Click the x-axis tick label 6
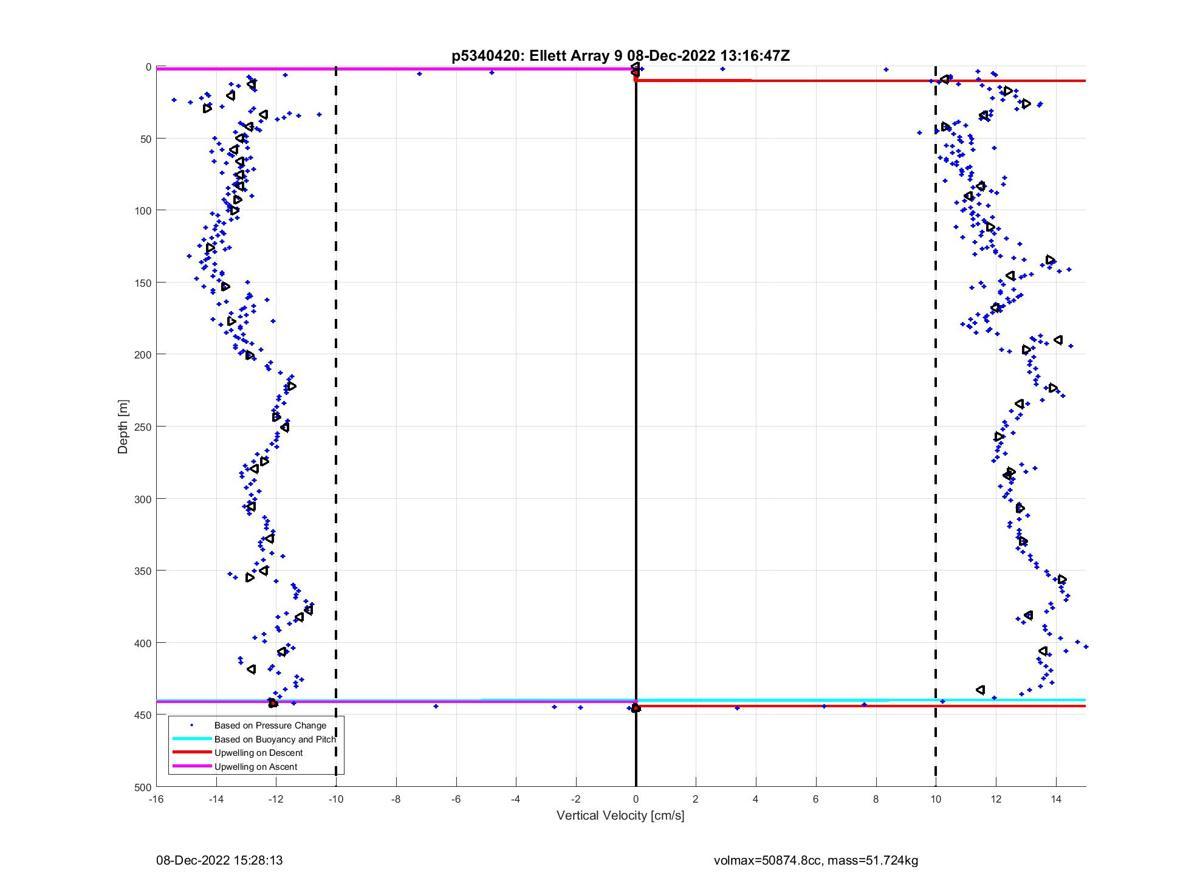 (x=816, y=799)
